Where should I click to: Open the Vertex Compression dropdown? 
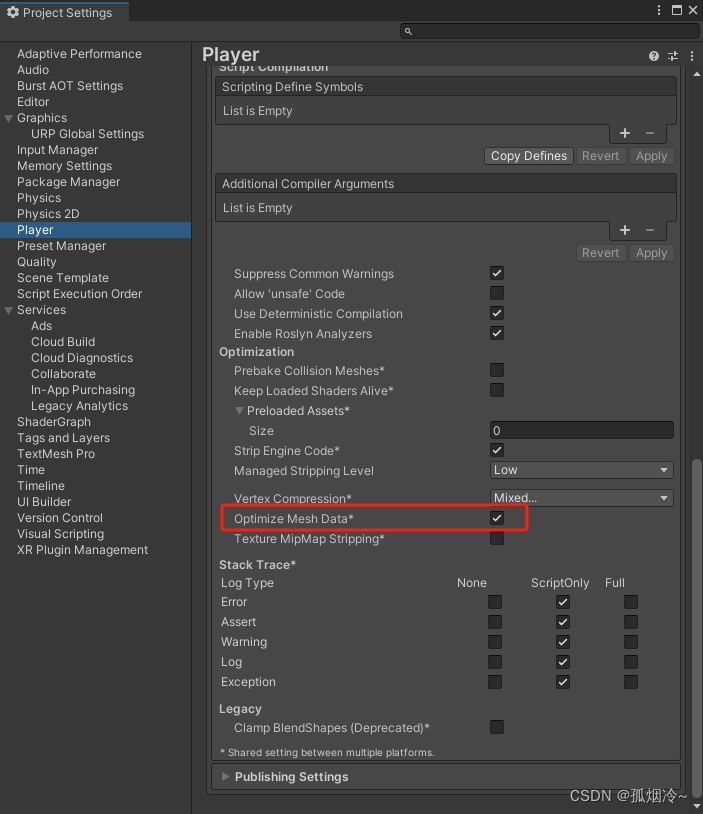coord(581,497)
